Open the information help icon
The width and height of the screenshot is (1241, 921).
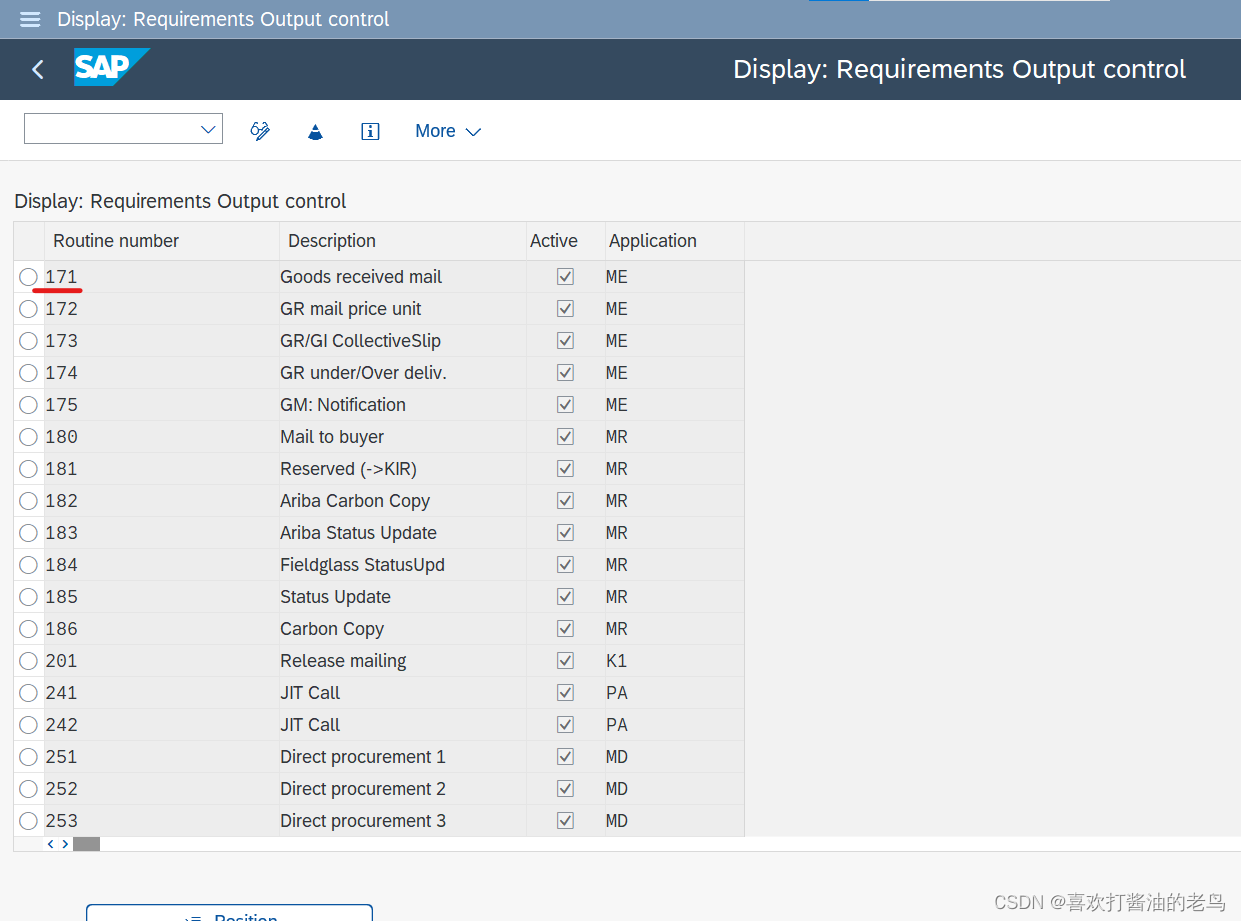(x=370, y=130)
